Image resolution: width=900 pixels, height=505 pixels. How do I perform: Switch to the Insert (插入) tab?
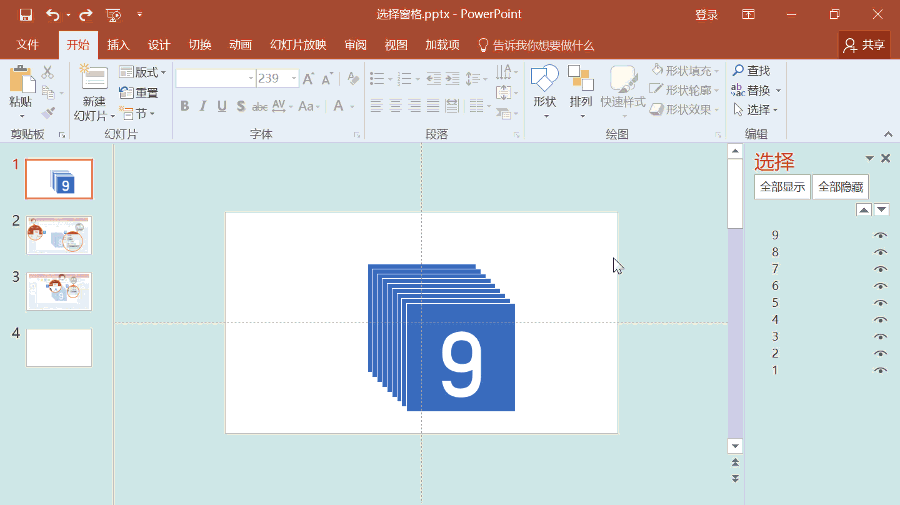pos(118,45)
